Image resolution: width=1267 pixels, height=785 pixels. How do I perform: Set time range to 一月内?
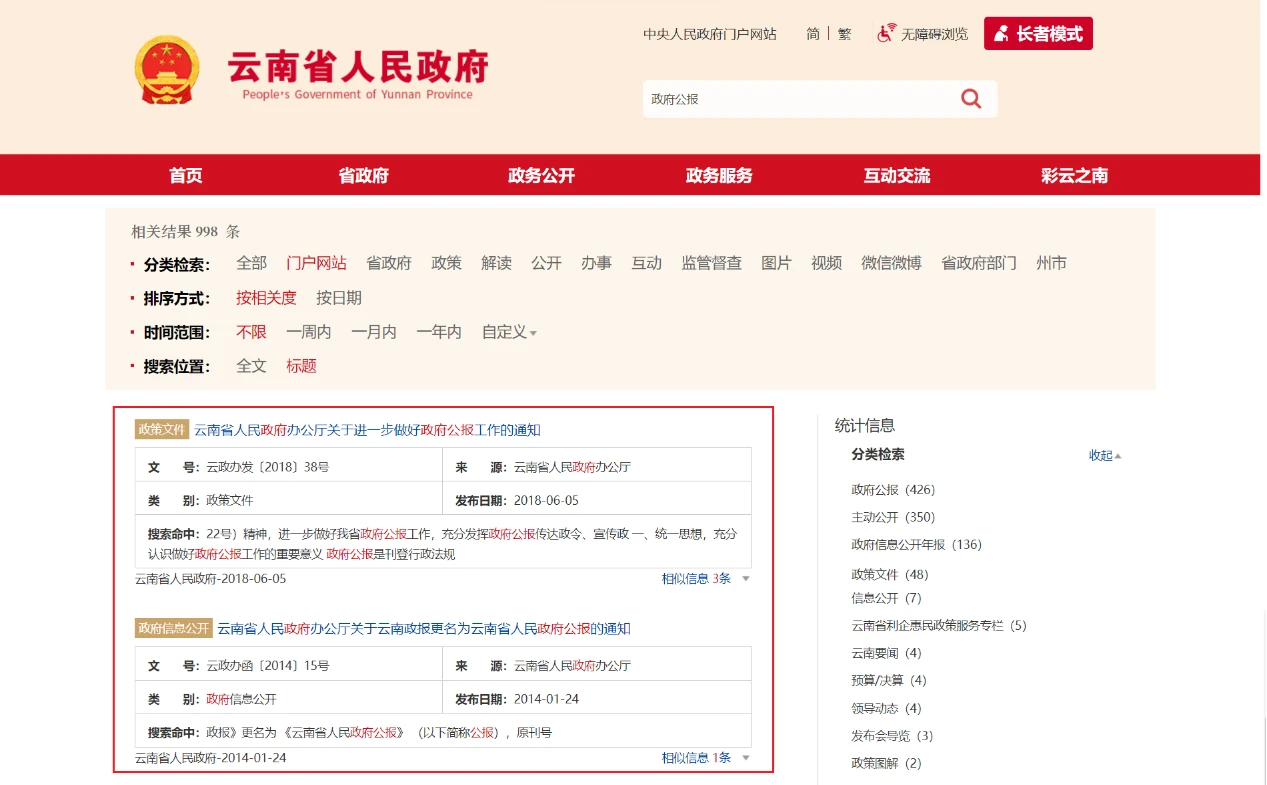tap(374, 332)
